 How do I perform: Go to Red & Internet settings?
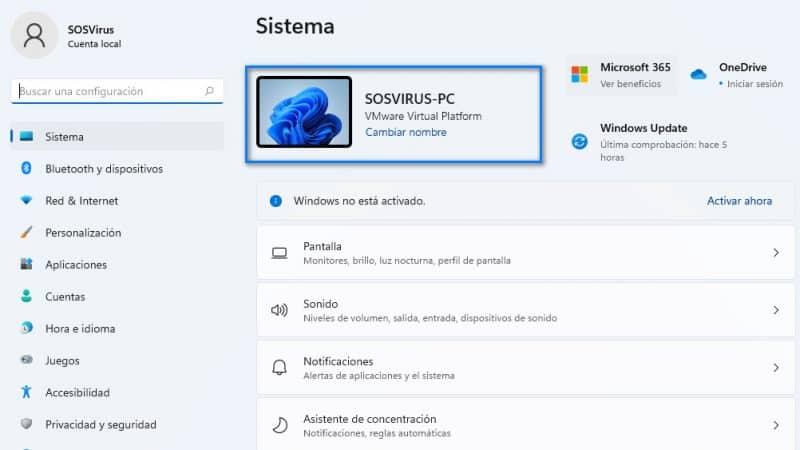81,201
